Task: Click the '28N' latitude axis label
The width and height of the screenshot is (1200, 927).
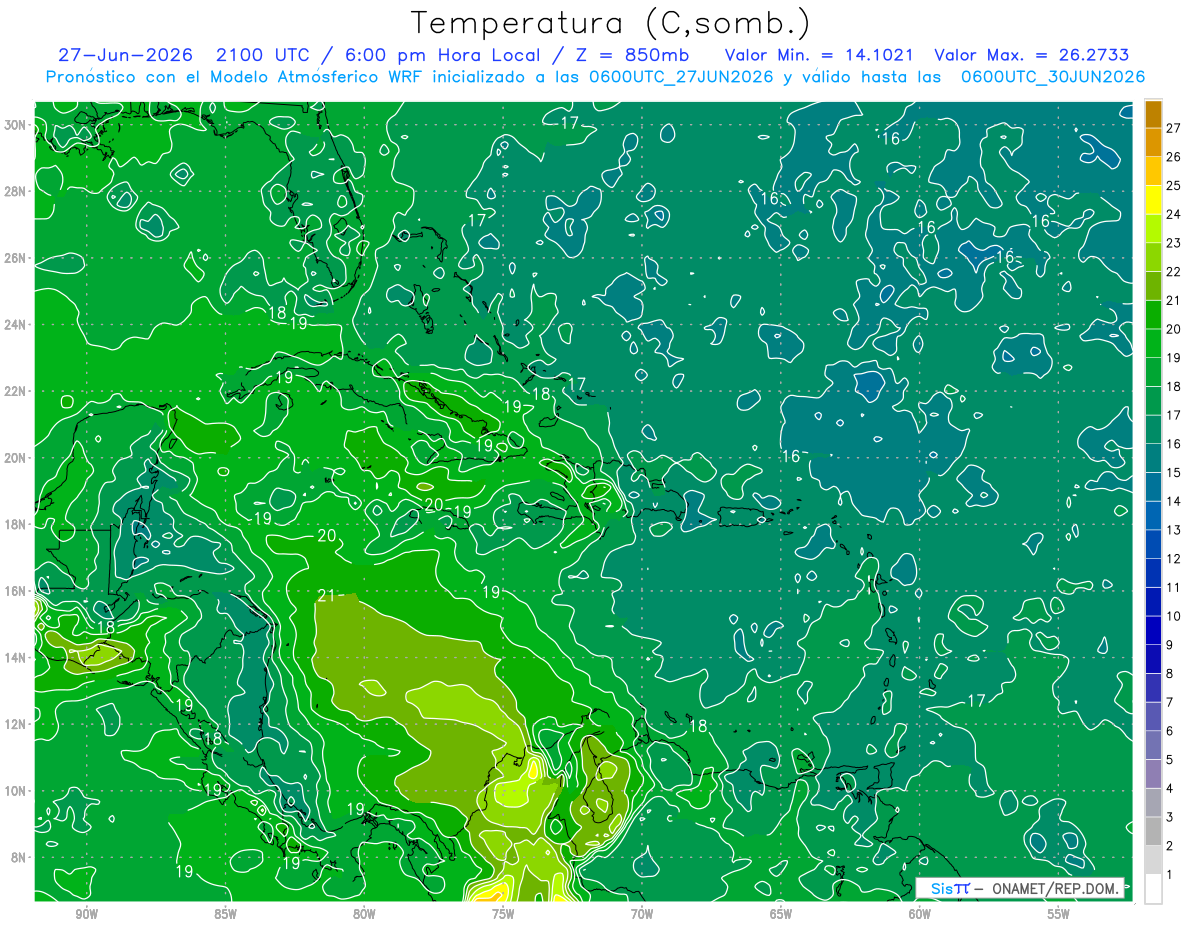Action: [x=15, y=191]
